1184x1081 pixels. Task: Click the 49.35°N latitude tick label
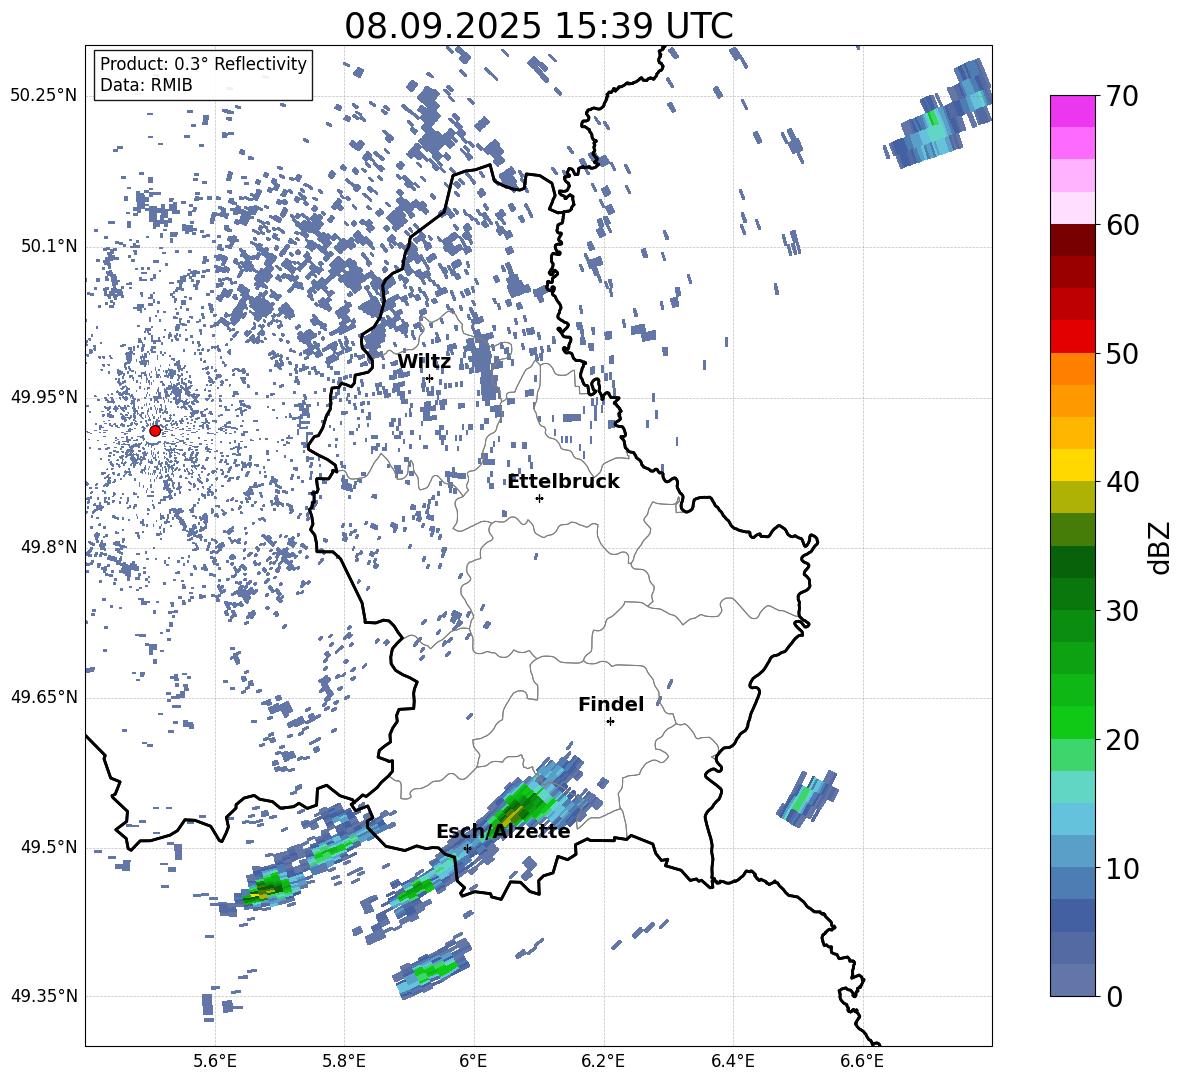44,996
